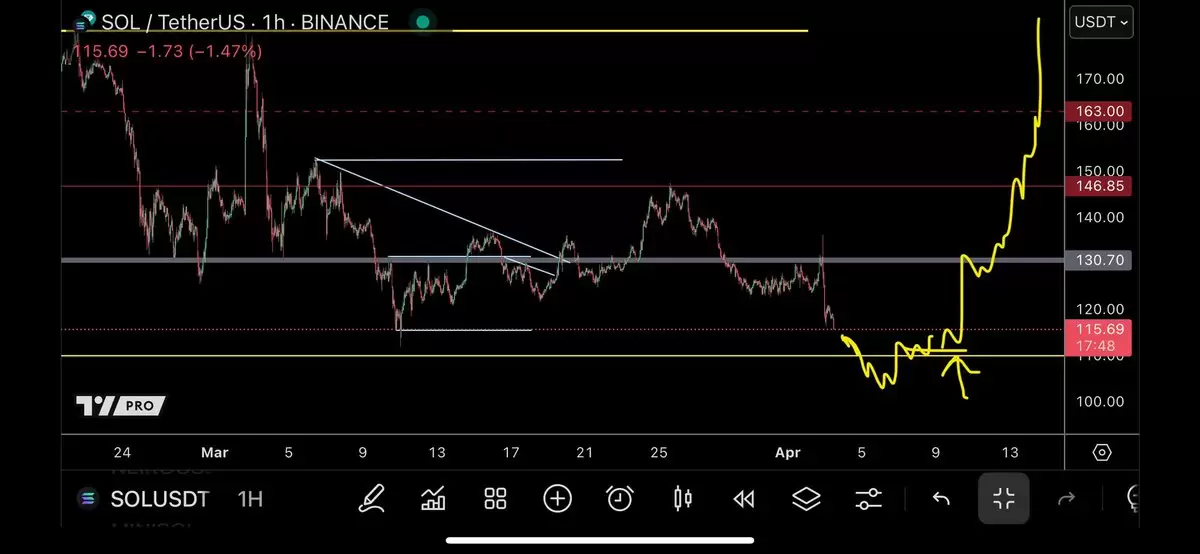
Task: Tap the Solana logo beside SOLUSDT
Action: (89, 497)
